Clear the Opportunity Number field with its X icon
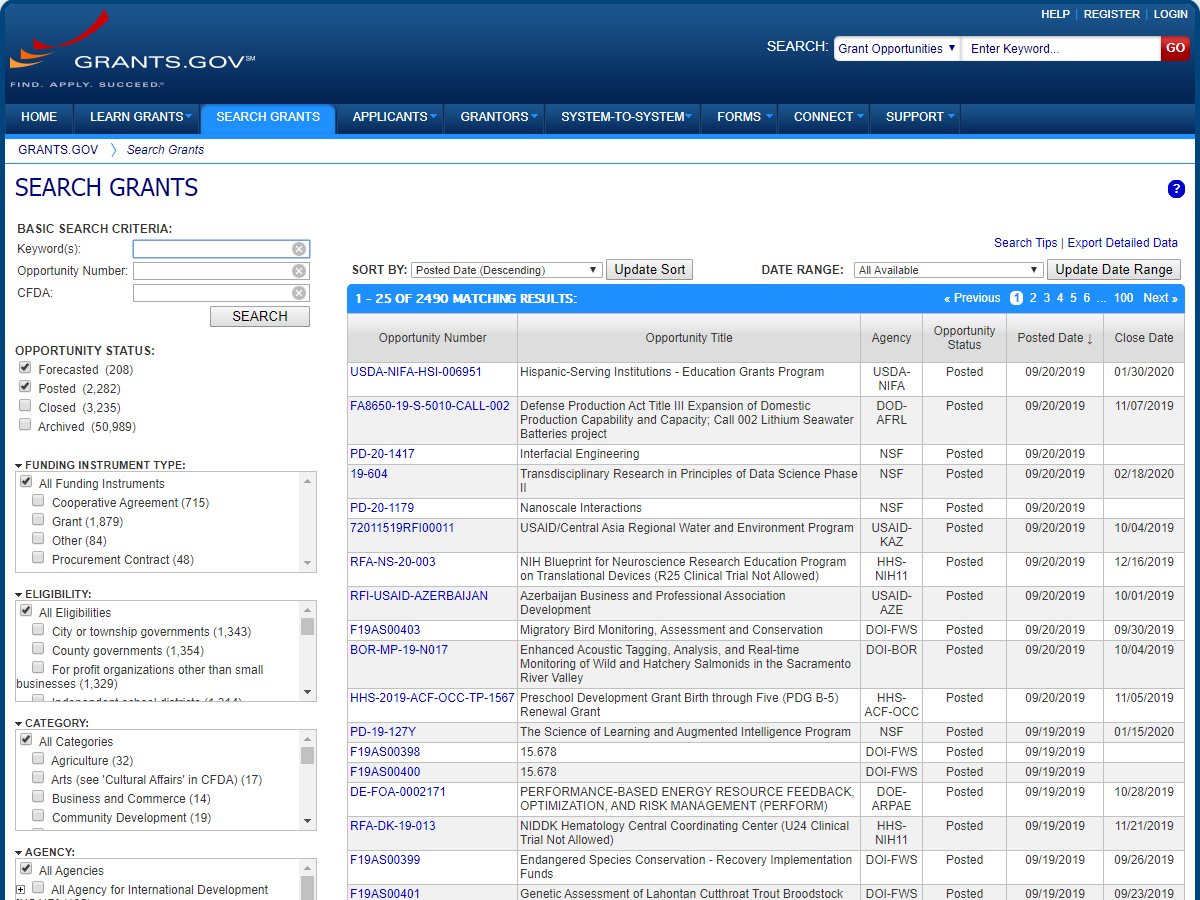 point(298,270)
